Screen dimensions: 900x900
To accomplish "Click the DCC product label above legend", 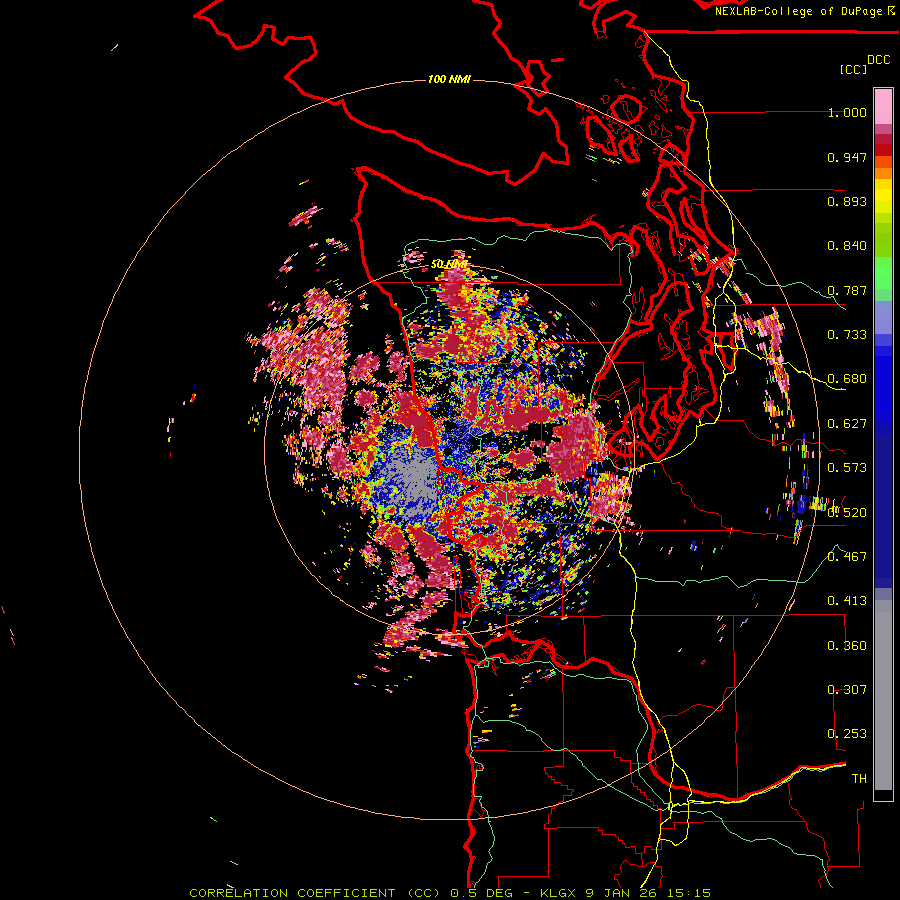I will (x=878, y=60).
